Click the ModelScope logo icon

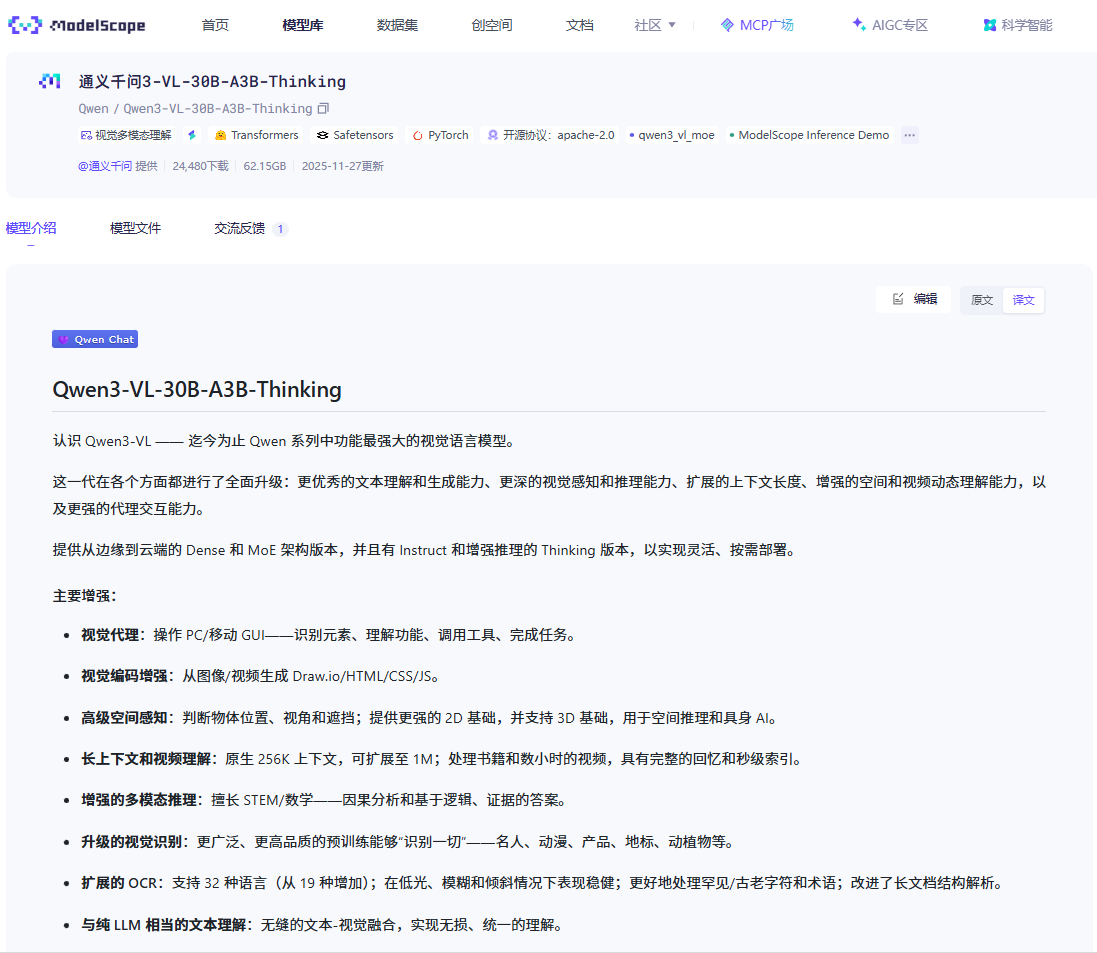23,23
